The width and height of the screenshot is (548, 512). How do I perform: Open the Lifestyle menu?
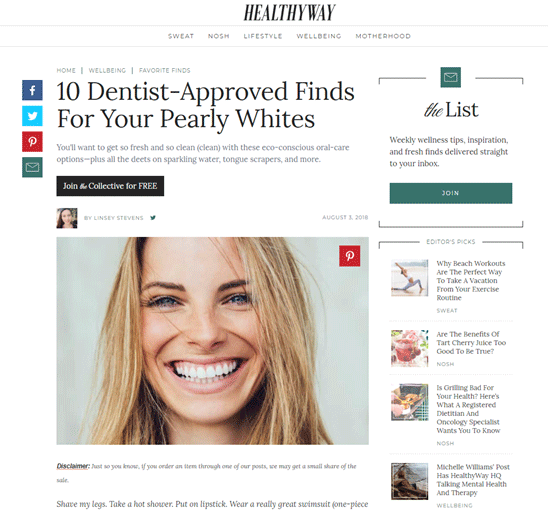(263, 36)
